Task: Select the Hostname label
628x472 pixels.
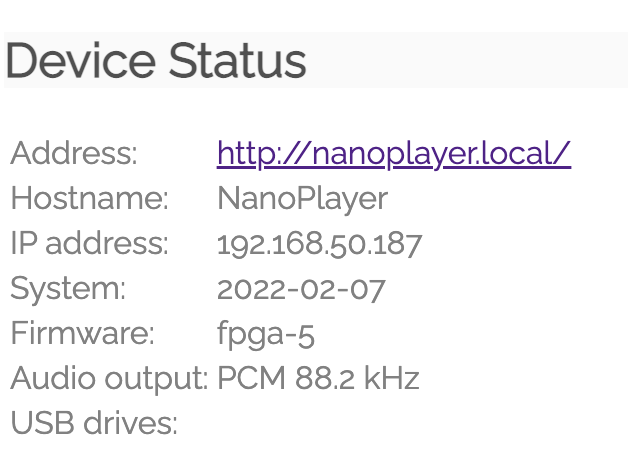Action: click(89, 199)
